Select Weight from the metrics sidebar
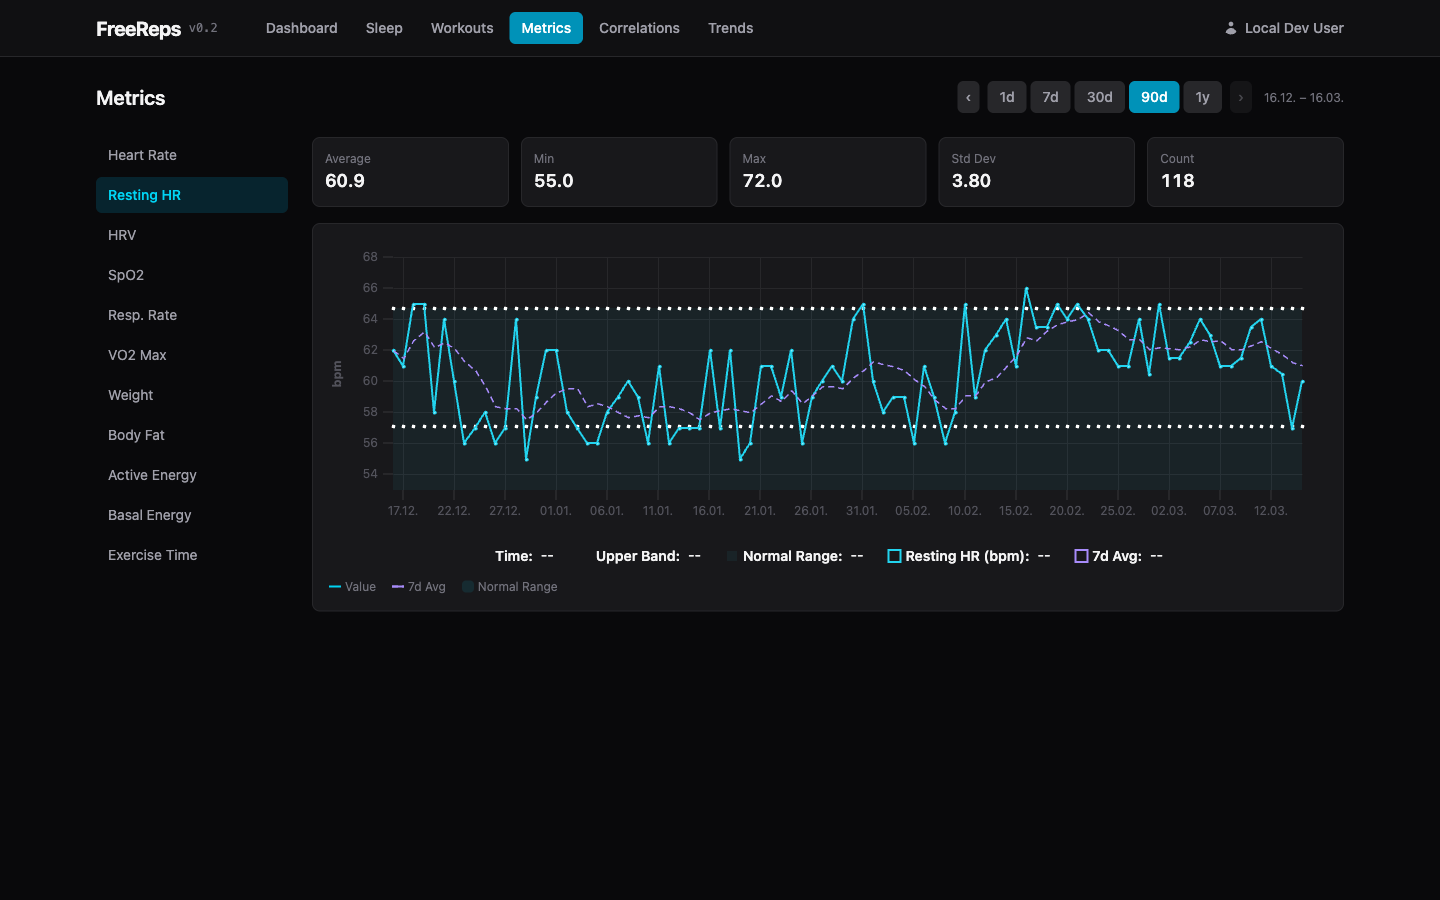 (x=130, y=395)
